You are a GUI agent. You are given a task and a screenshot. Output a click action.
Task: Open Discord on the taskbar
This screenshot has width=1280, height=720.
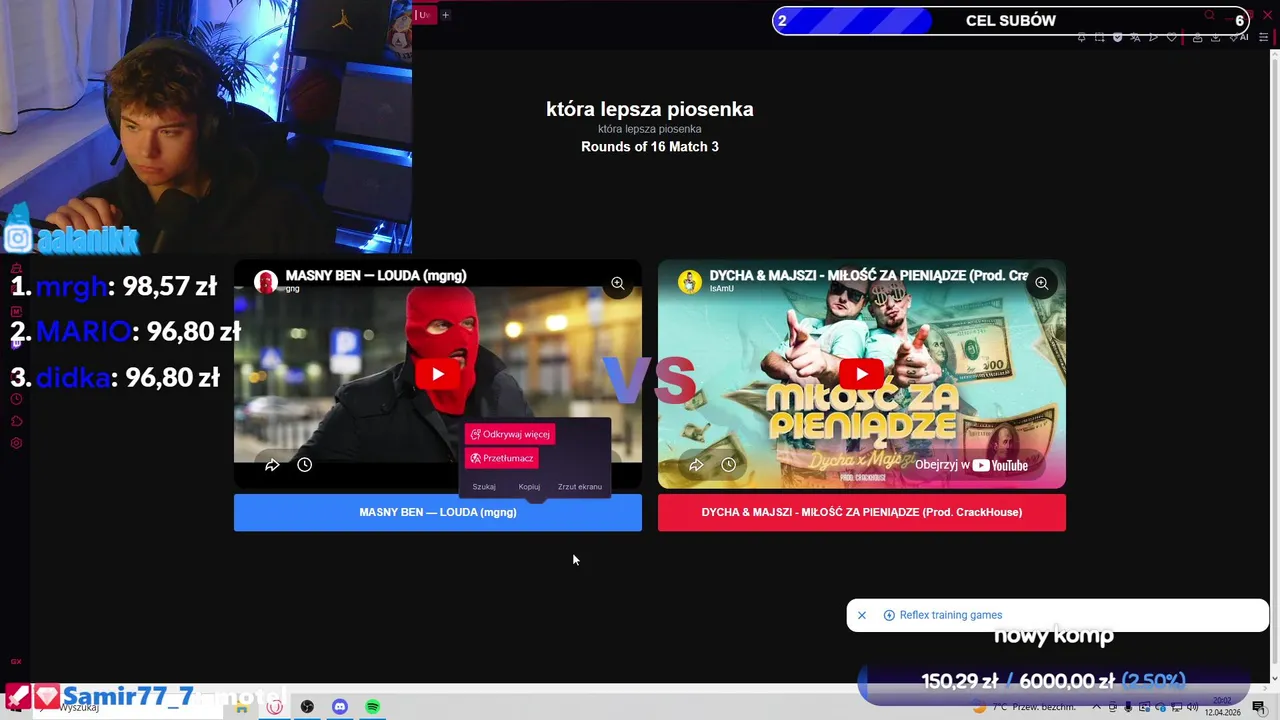click(340, 707)
